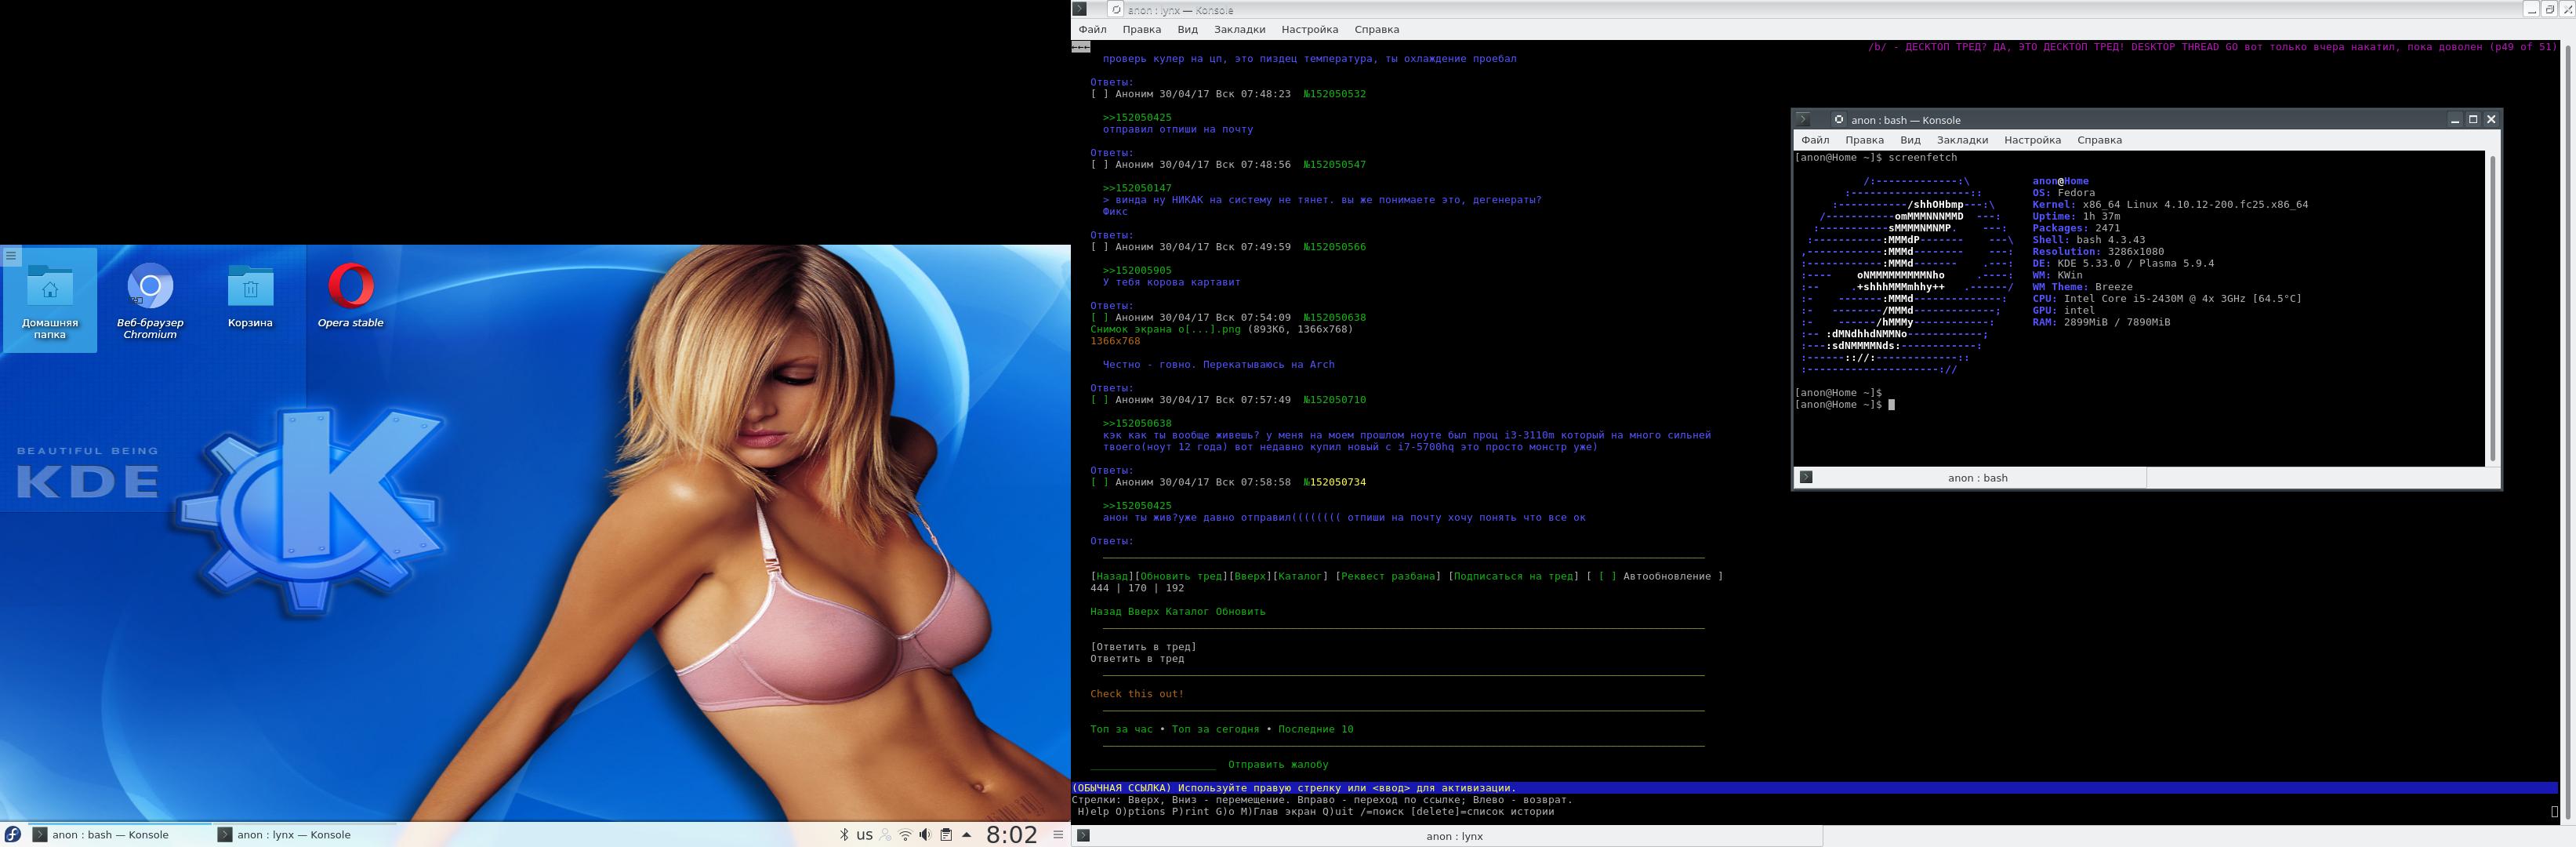Click bash Konsole vertical scrollbar
Image resolution: width=2576 pixels, height=847 pixels.
[x=2491, y=308]
